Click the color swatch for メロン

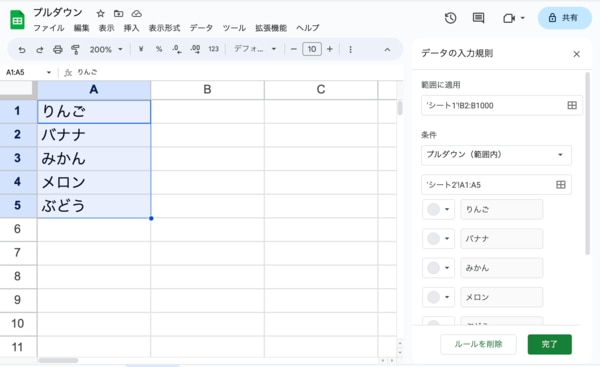433,297
